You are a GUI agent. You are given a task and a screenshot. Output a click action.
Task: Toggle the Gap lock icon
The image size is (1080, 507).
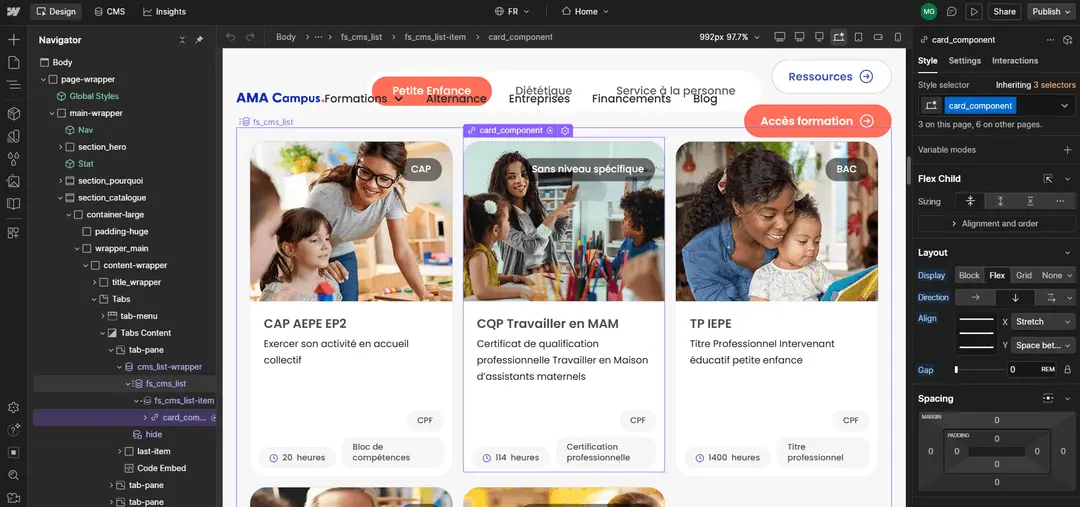[1067, 370]
